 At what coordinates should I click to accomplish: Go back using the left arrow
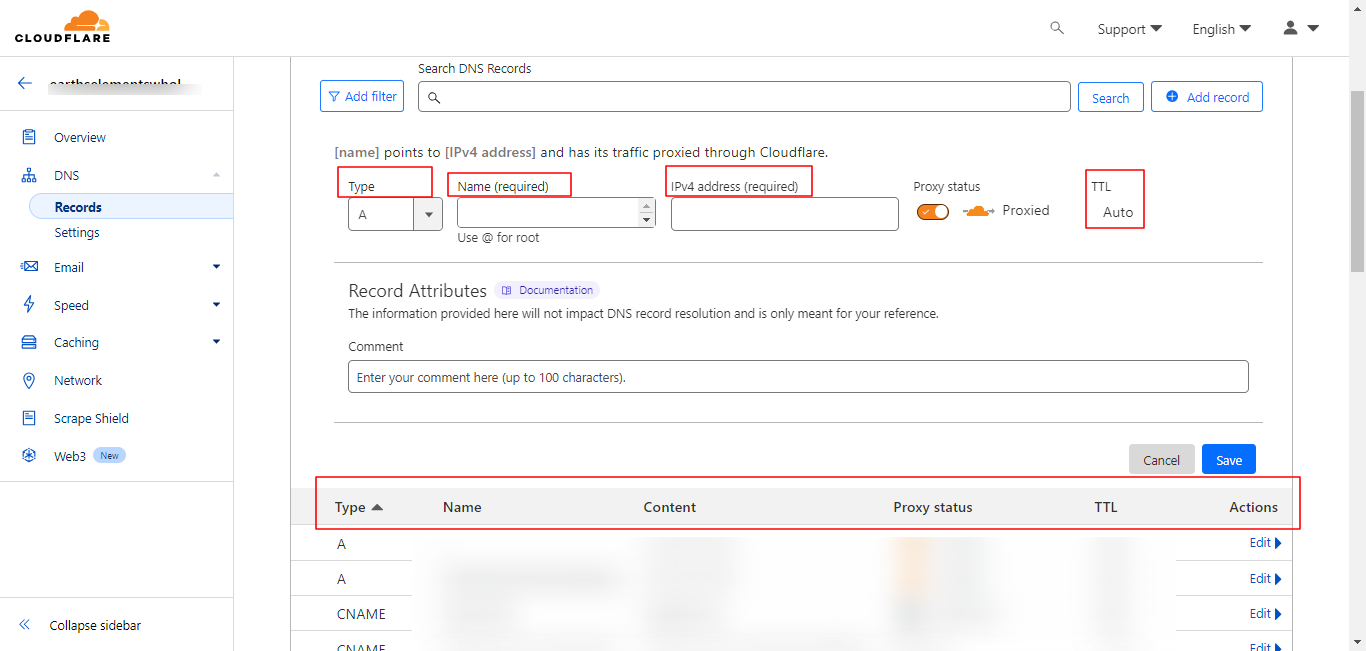point(25,83)
